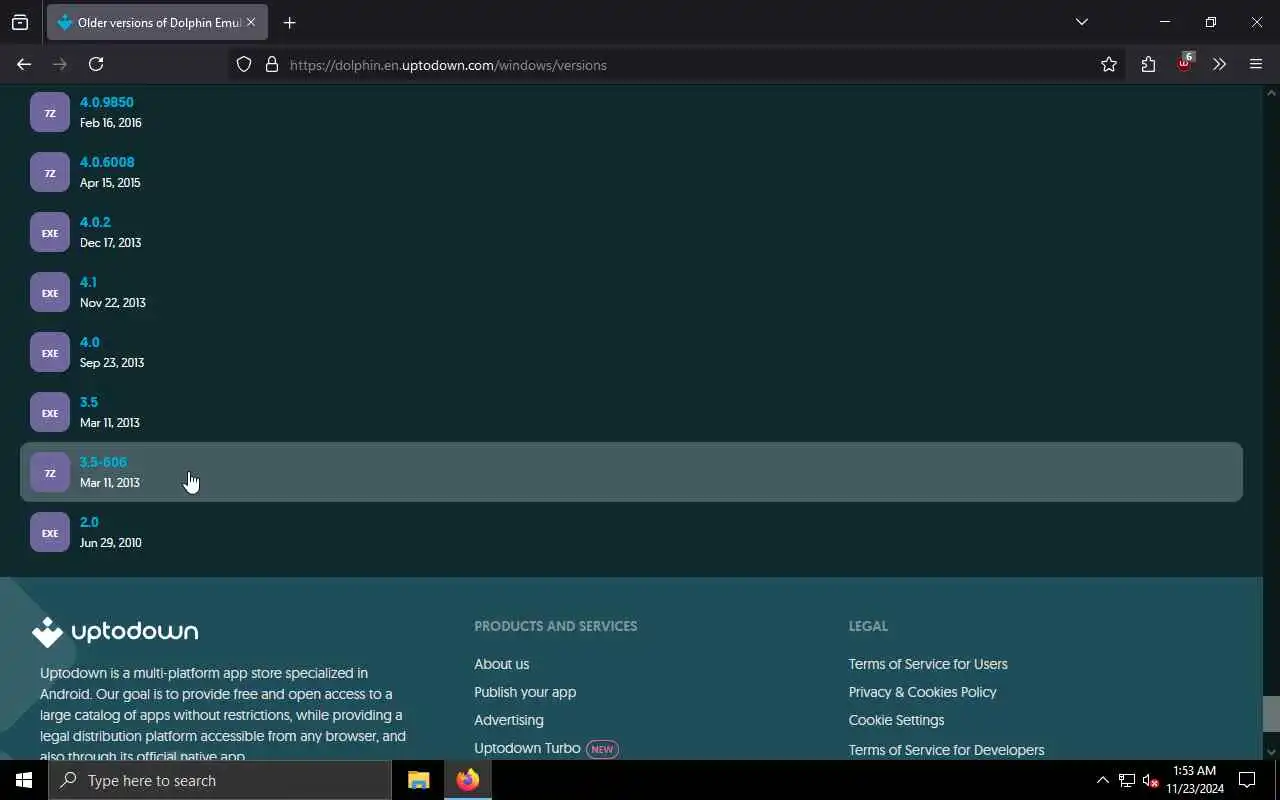The width and height of the screenshot is (1280, 800).
Task: Open the Firefox View icon
Action: click(20, 22)
